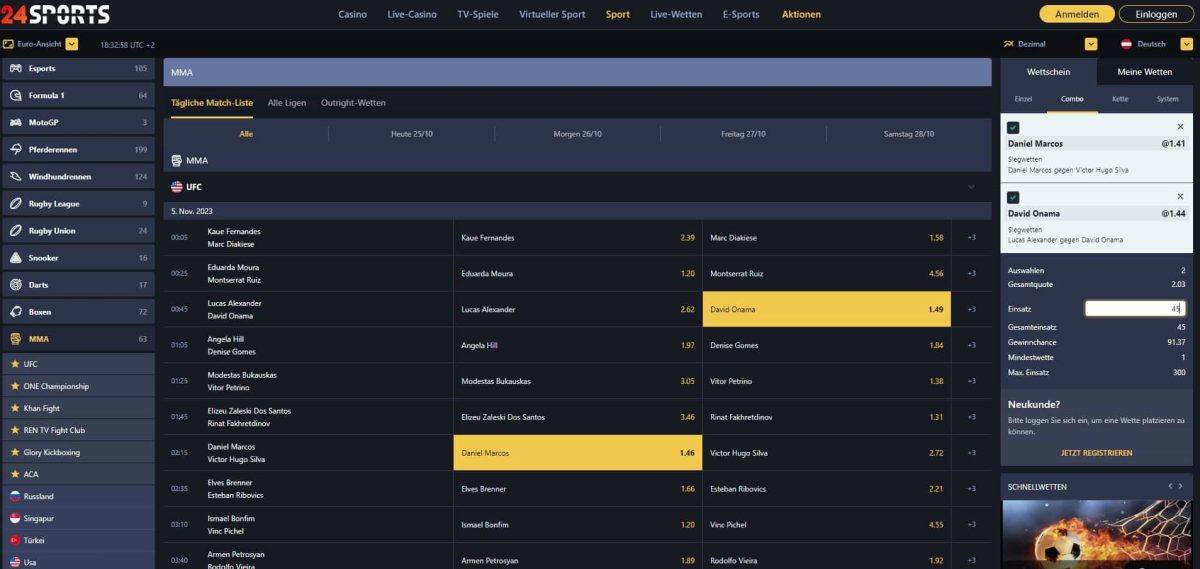This screenshot has height=569, width=1200.
Task: Switch to Alle Ligen tab
Action: [x=287, y=103]
